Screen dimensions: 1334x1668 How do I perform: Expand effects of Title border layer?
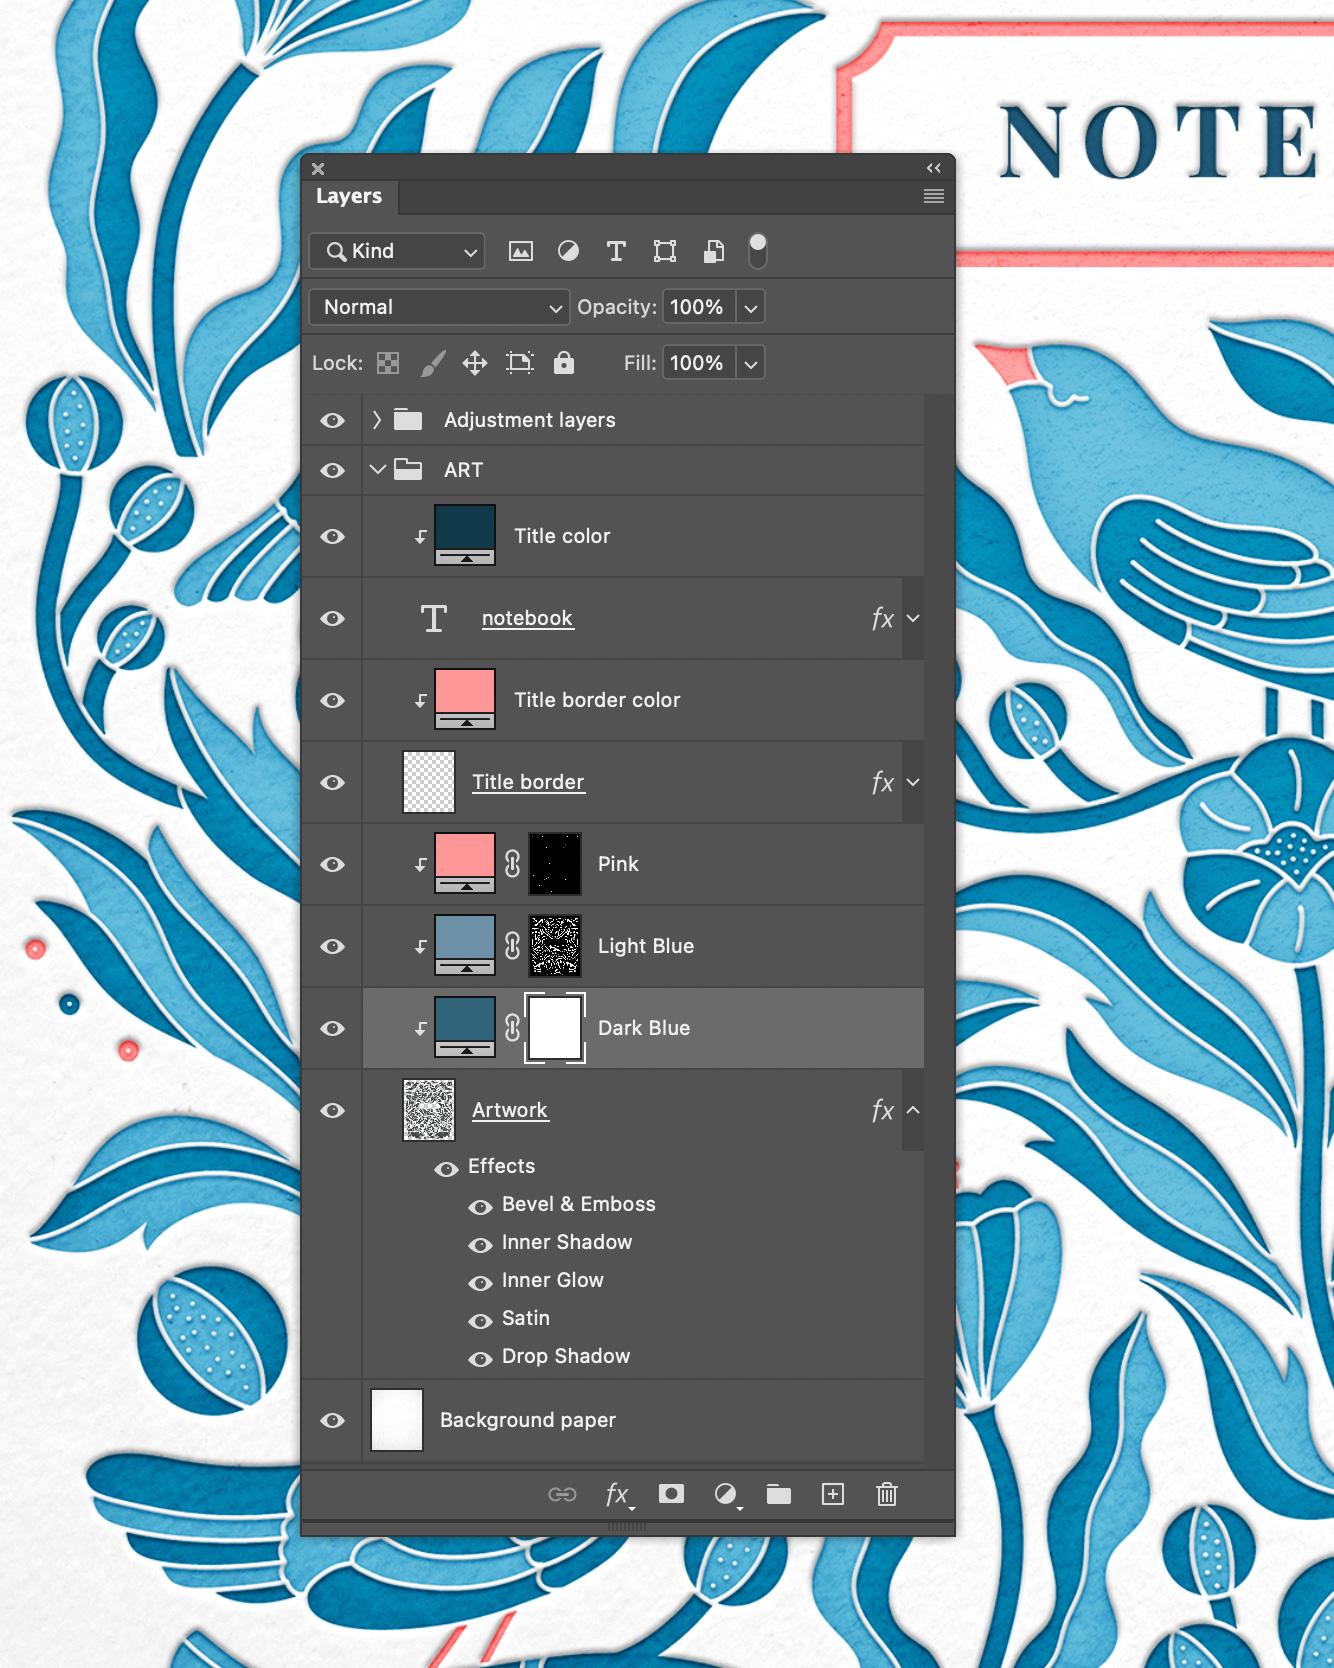[x=913, y=782]
